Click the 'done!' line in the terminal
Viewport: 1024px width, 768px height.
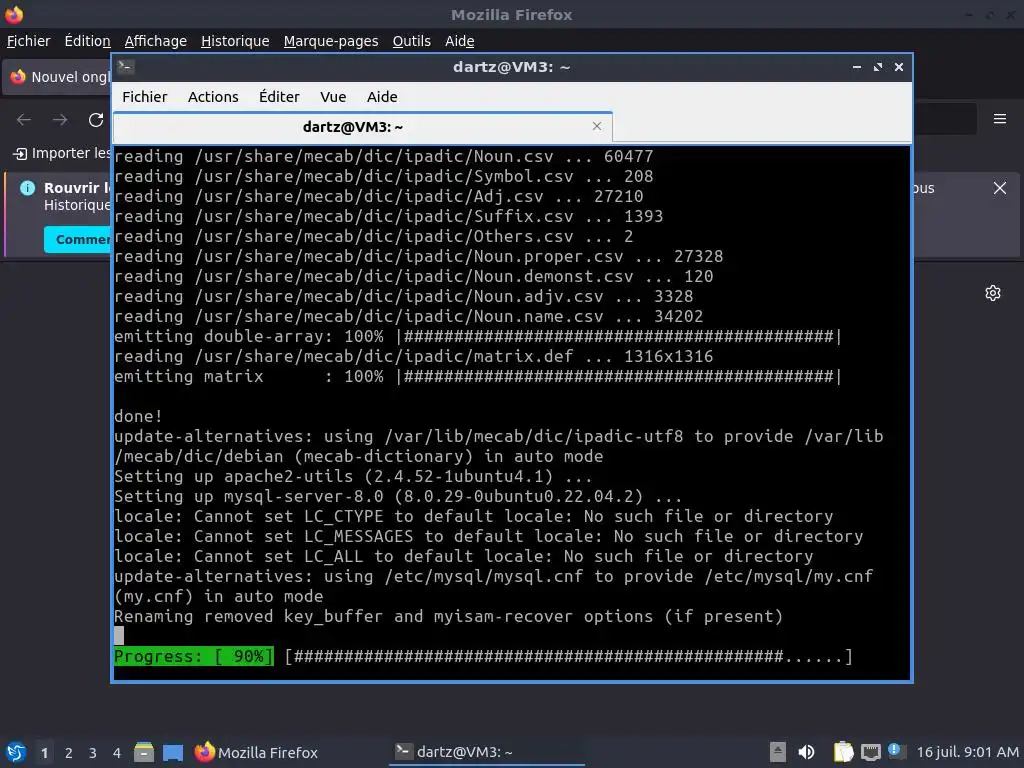138,416
